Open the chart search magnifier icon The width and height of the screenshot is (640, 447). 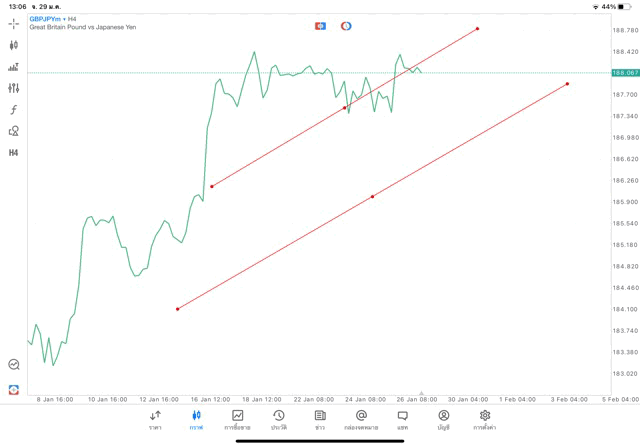(x=14, y=365)
